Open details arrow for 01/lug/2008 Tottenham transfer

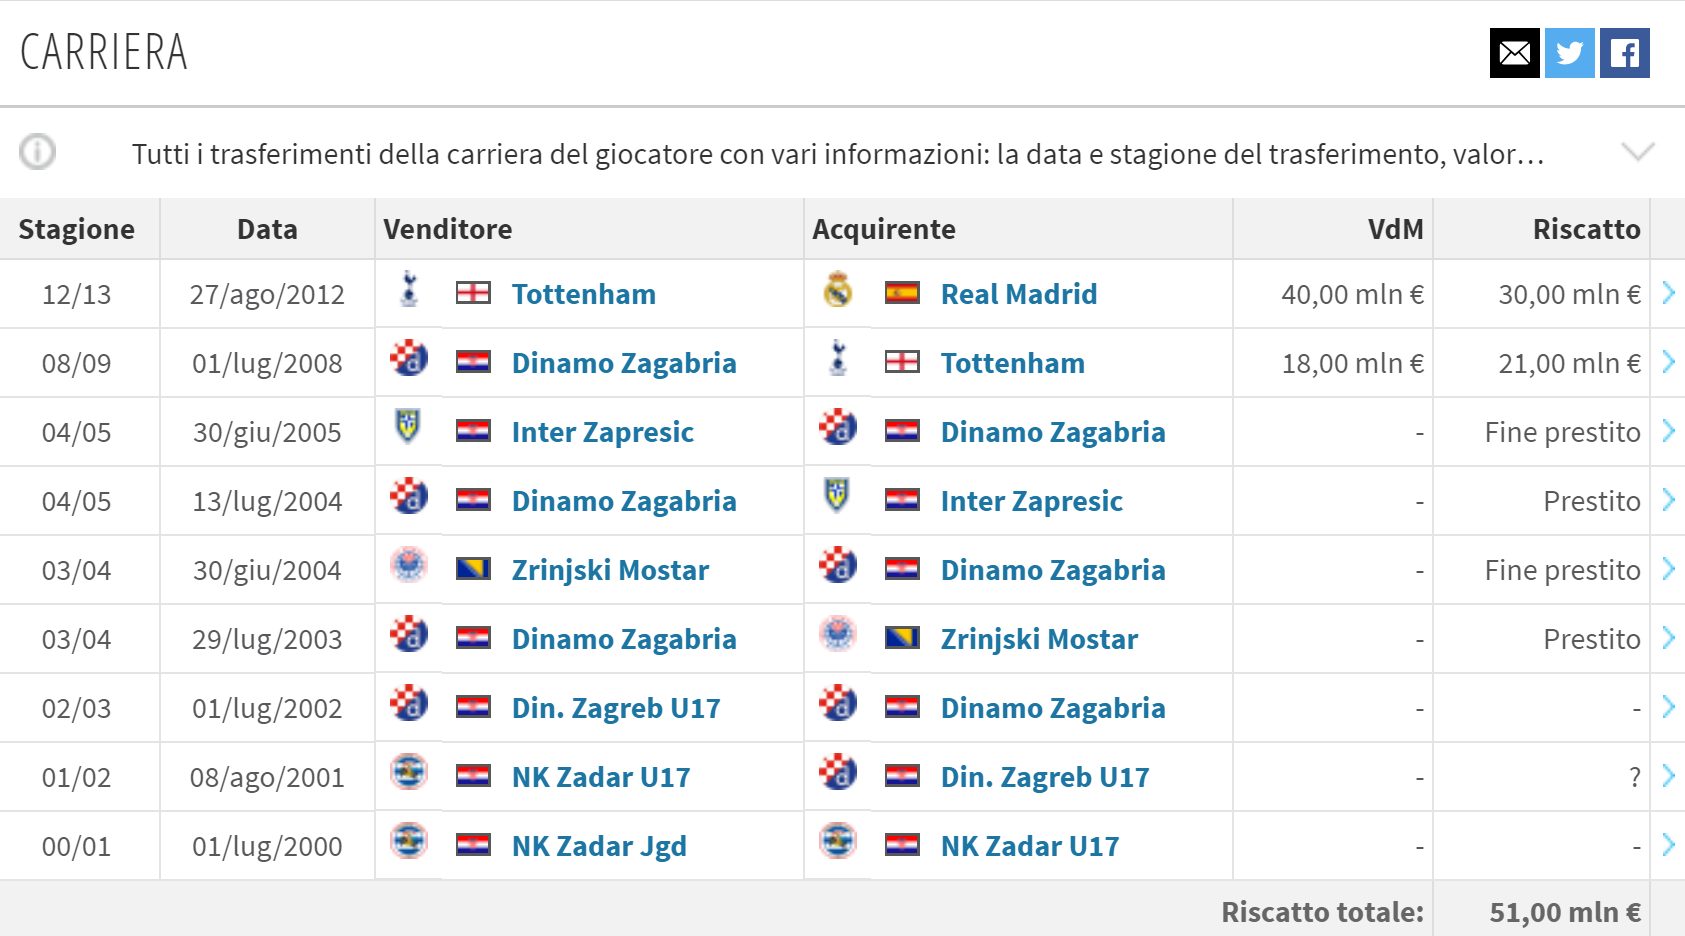(x=1668, y=362)
